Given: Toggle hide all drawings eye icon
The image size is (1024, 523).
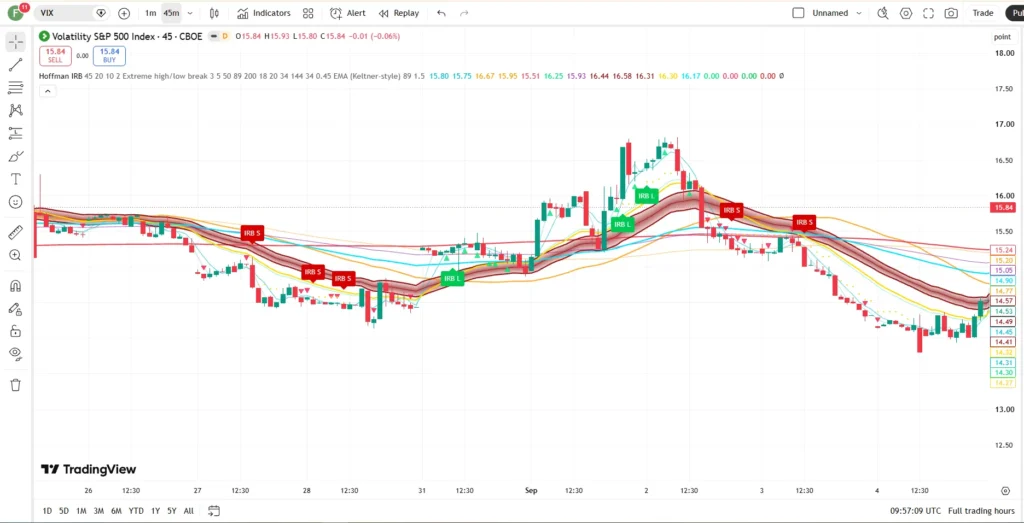Looking at the screenshot, I should point(16,354).
